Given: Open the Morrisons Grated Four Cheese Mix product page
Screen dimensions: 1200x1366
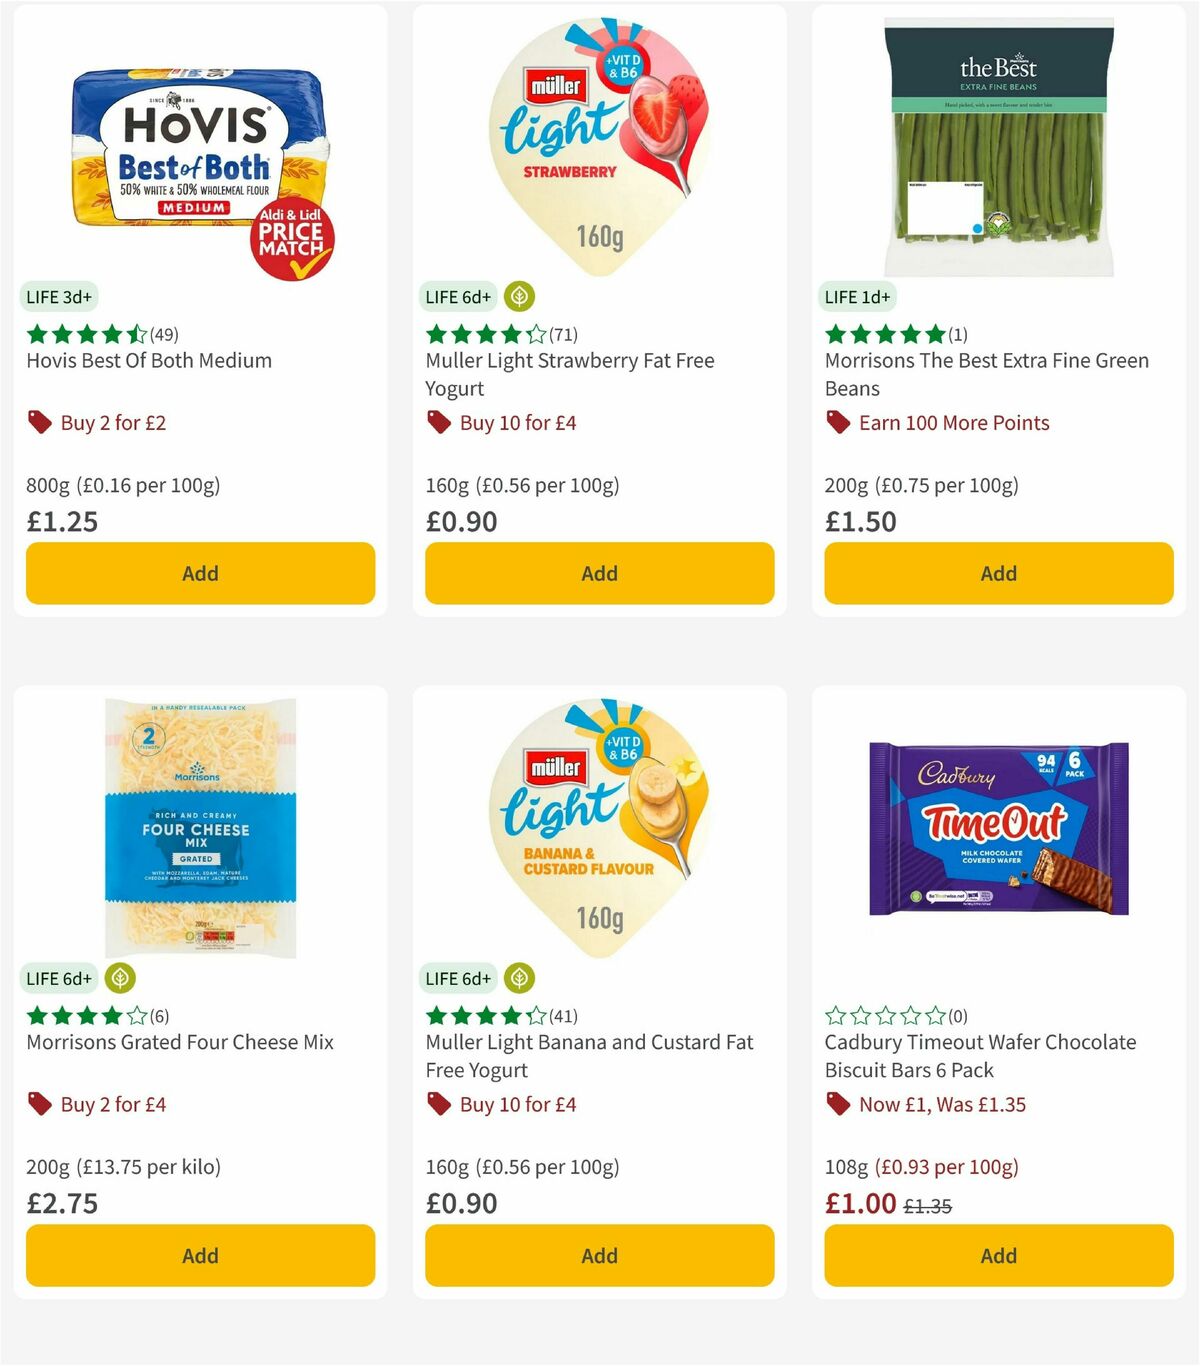Looking at the screenshot, I should 178,1042.
